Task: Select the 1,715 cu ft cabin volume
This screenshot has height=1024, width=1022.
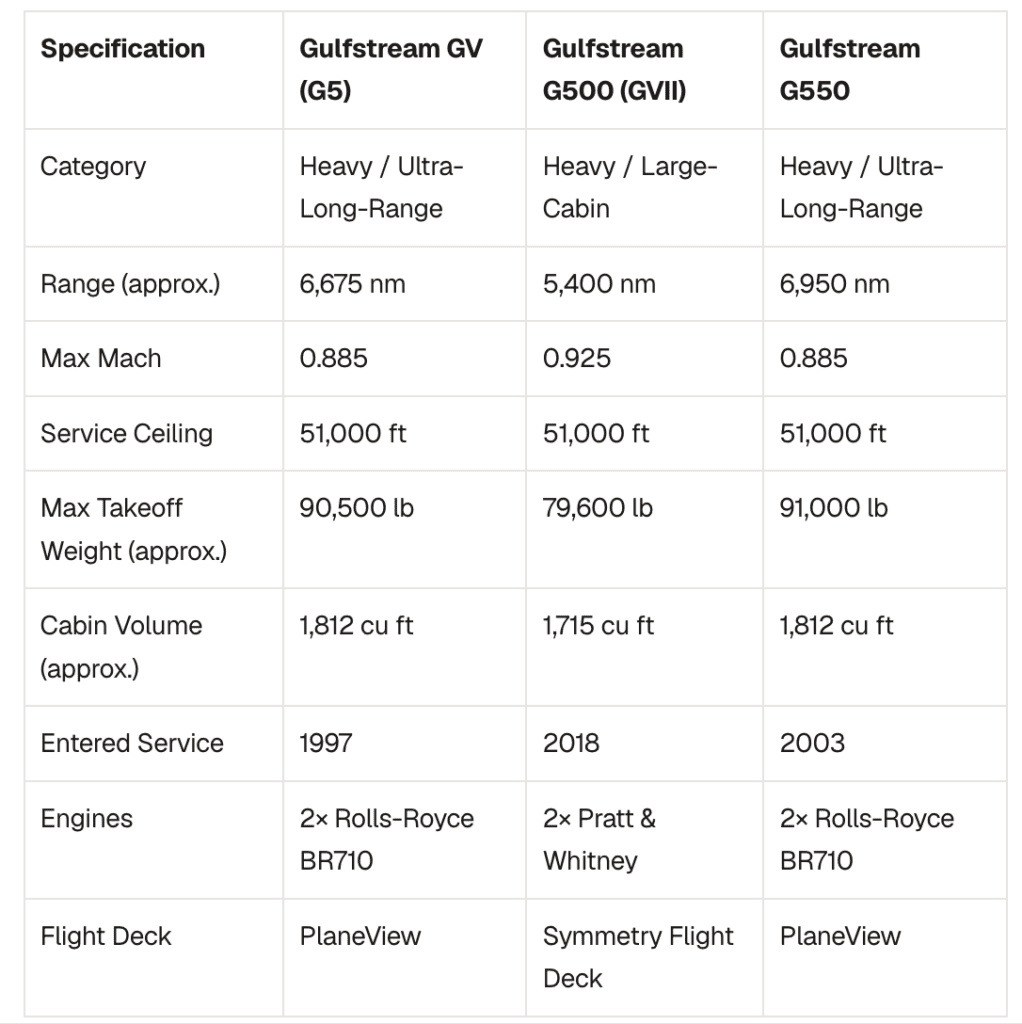Action: pos(598,626)
